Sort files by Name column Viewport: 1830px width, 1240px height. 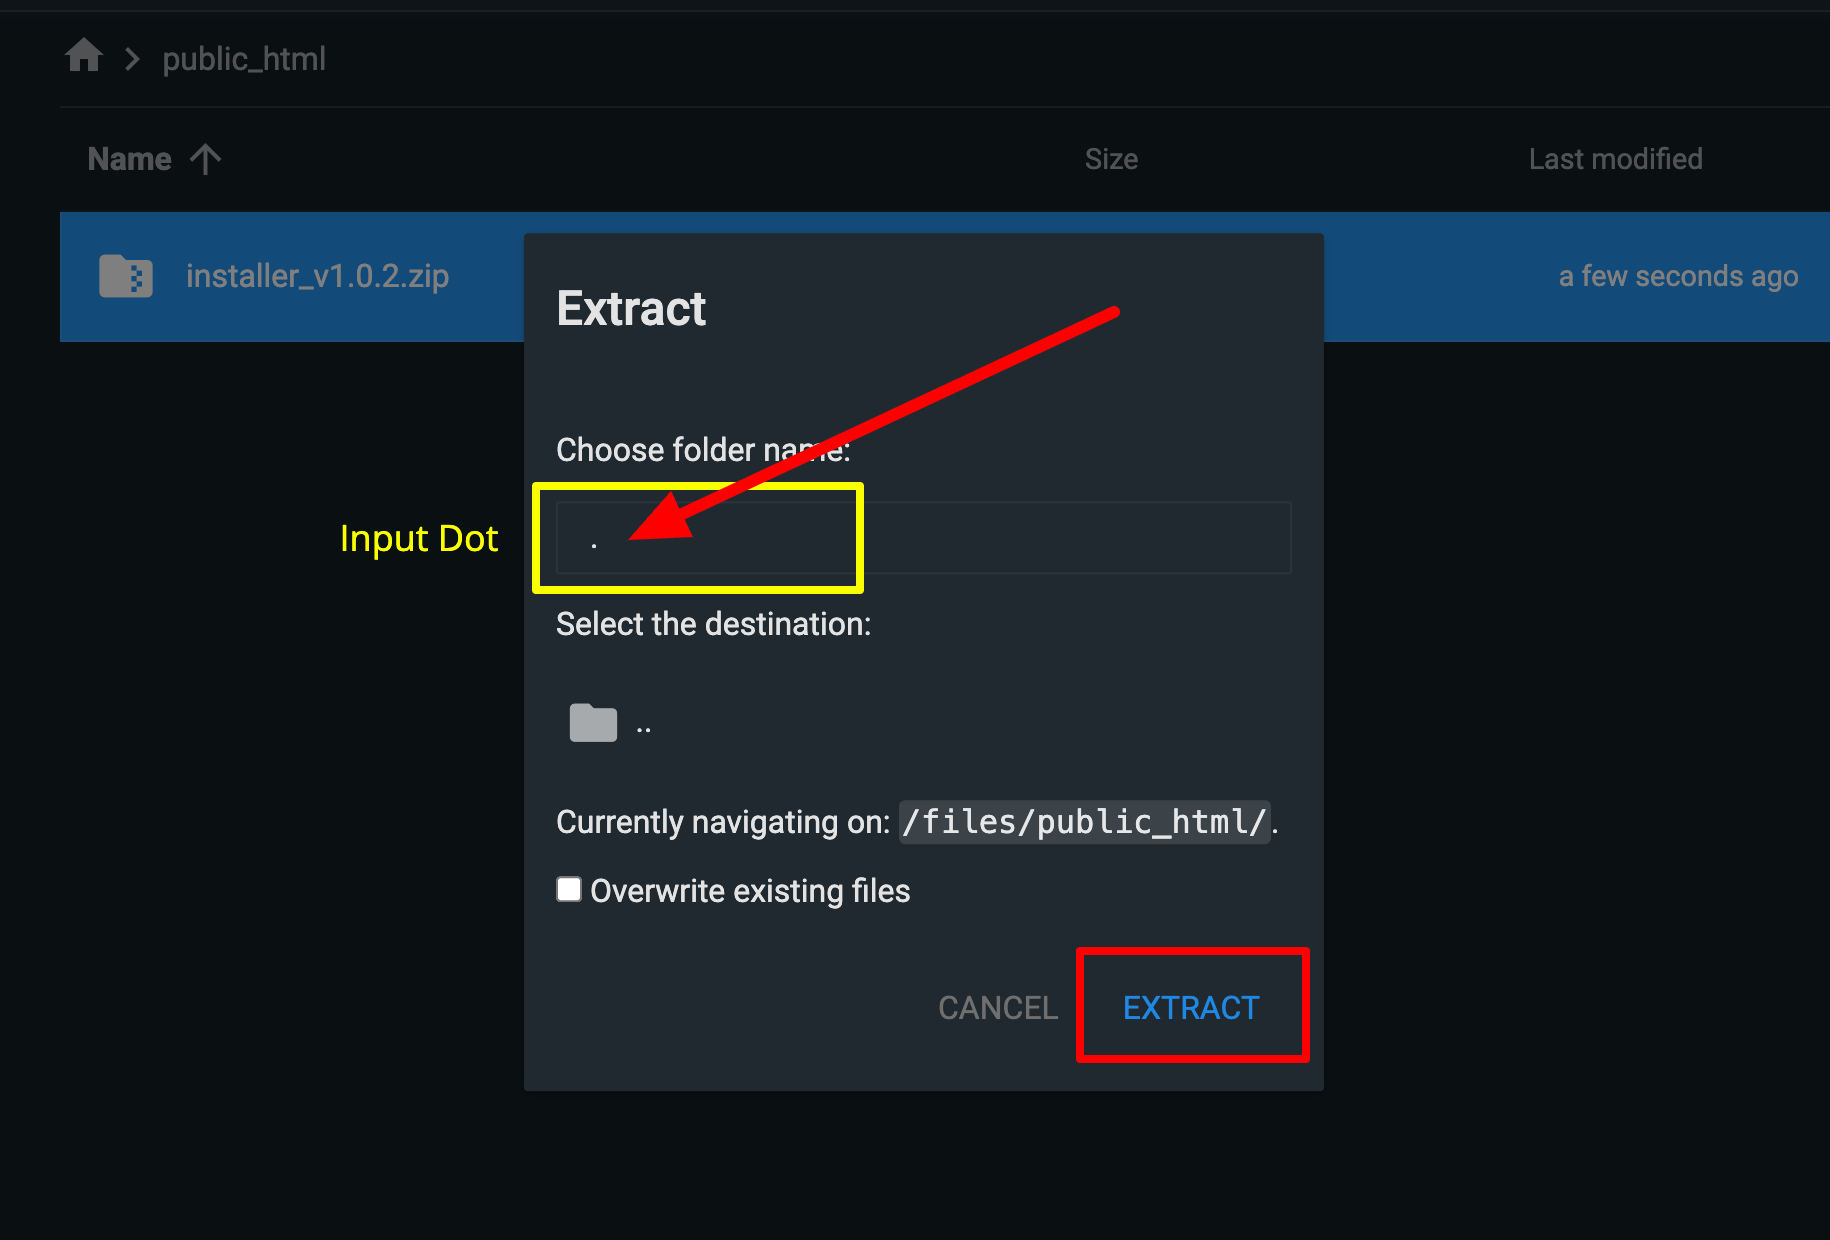click(130, 159)
